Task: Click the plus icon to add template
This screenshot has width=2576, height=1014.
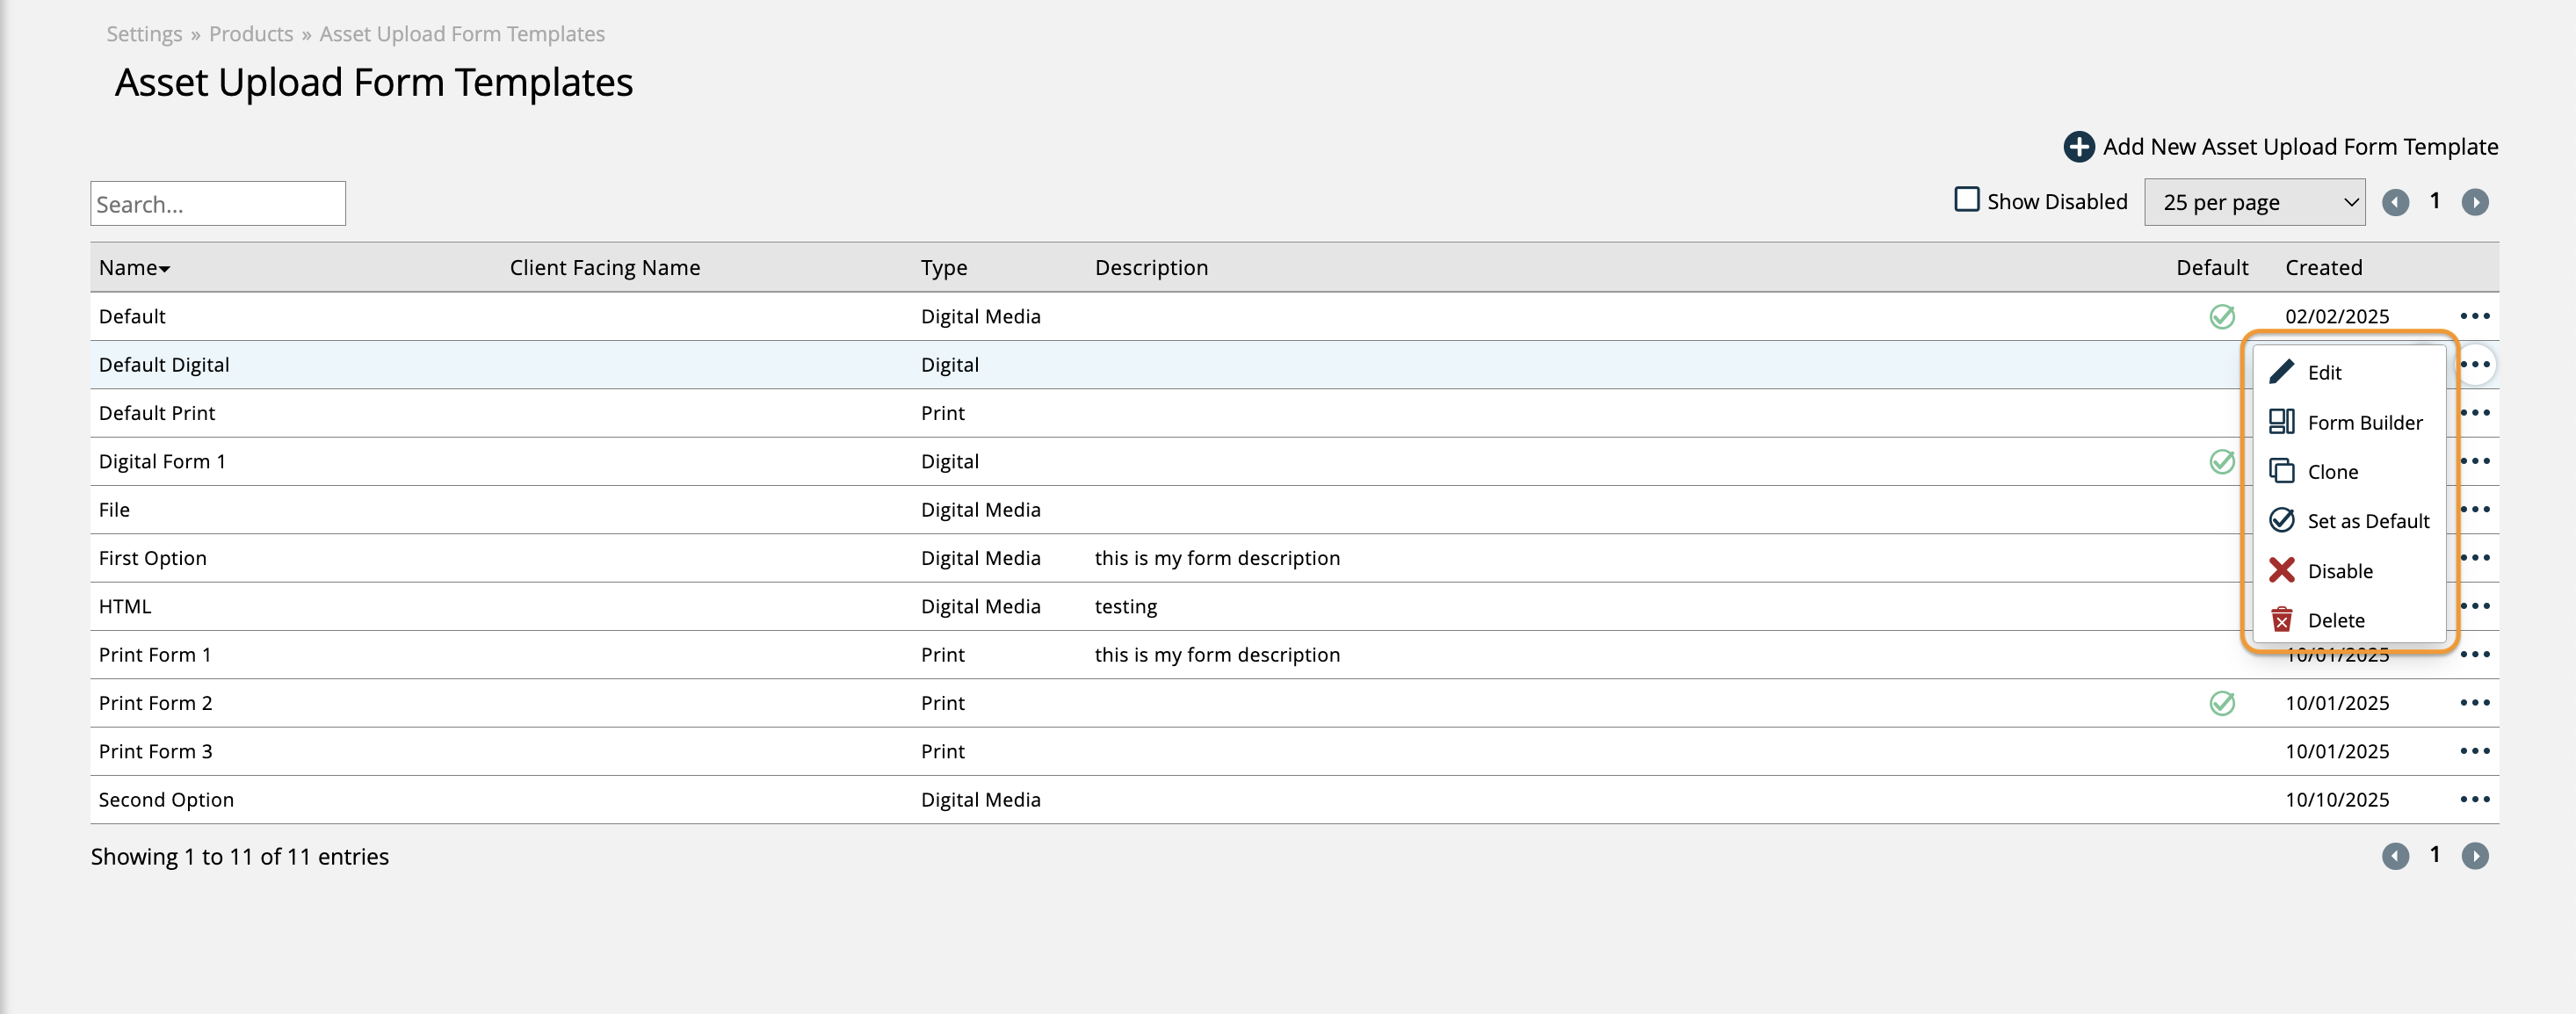Action: [x=2078, y=147]
